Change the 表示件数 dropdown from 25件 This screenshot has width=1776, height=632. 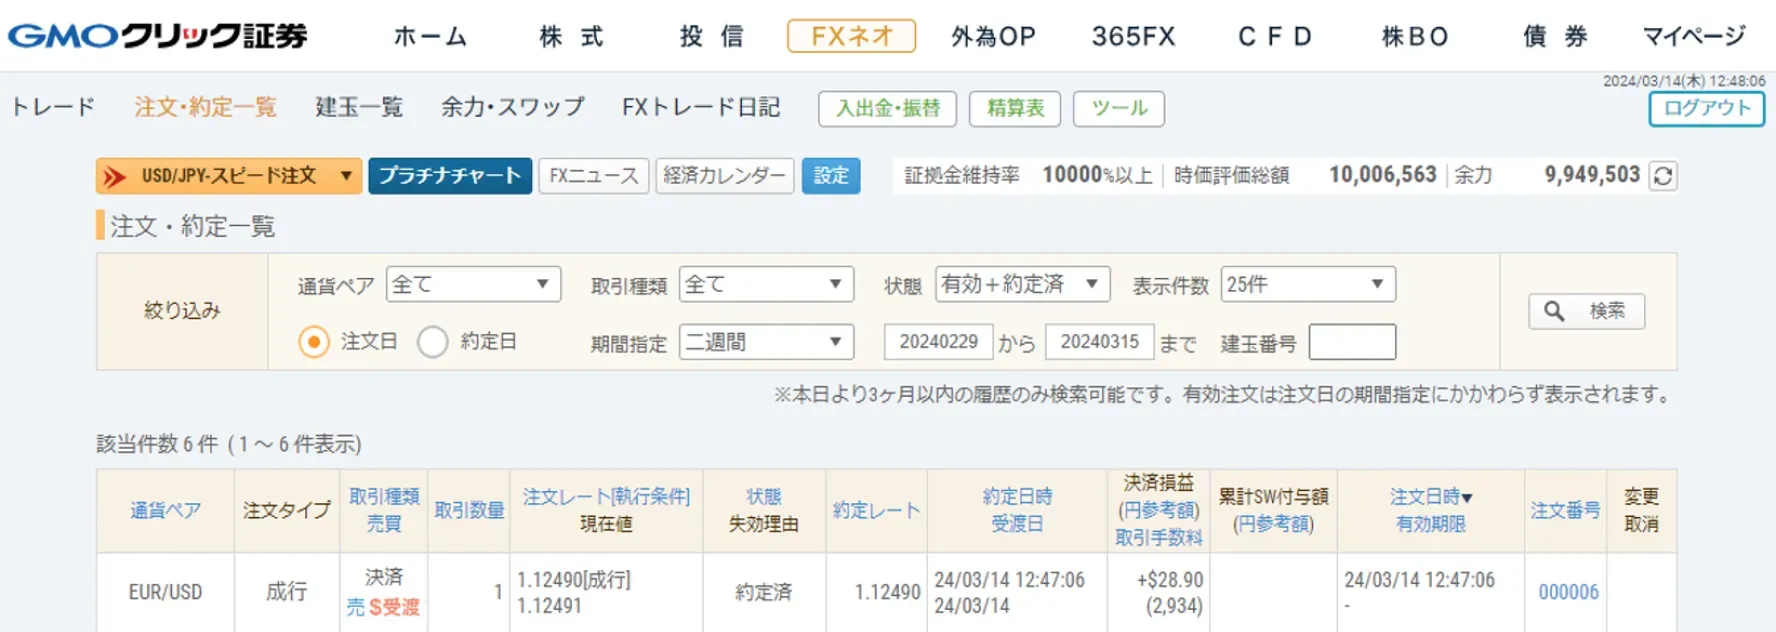(1307, 285)
